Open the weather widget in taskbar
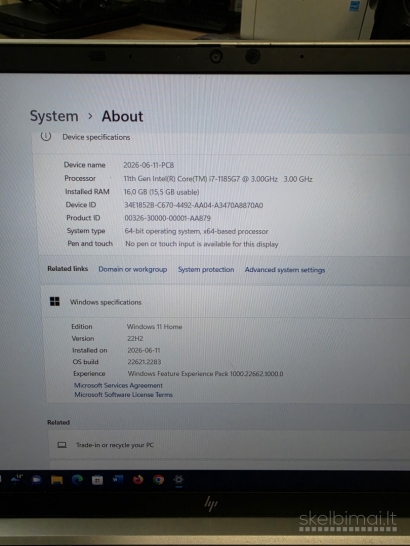The height and width of the screenshot is (546, 410). [16, 479]
